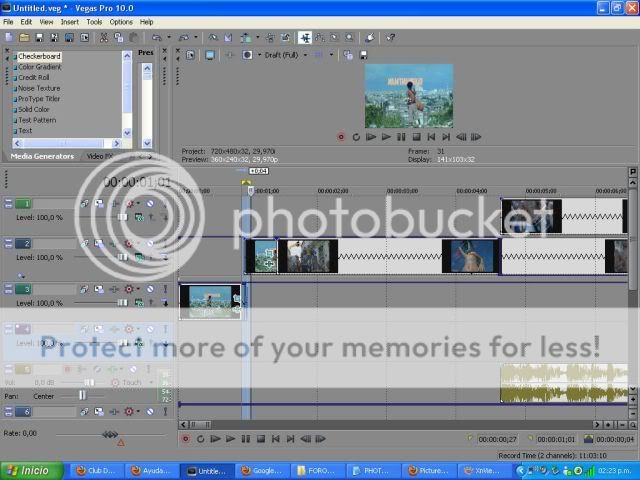Screen dimensions: 640x480
Task: Click Pause under the video preview
Action: (x=401, y=137)
